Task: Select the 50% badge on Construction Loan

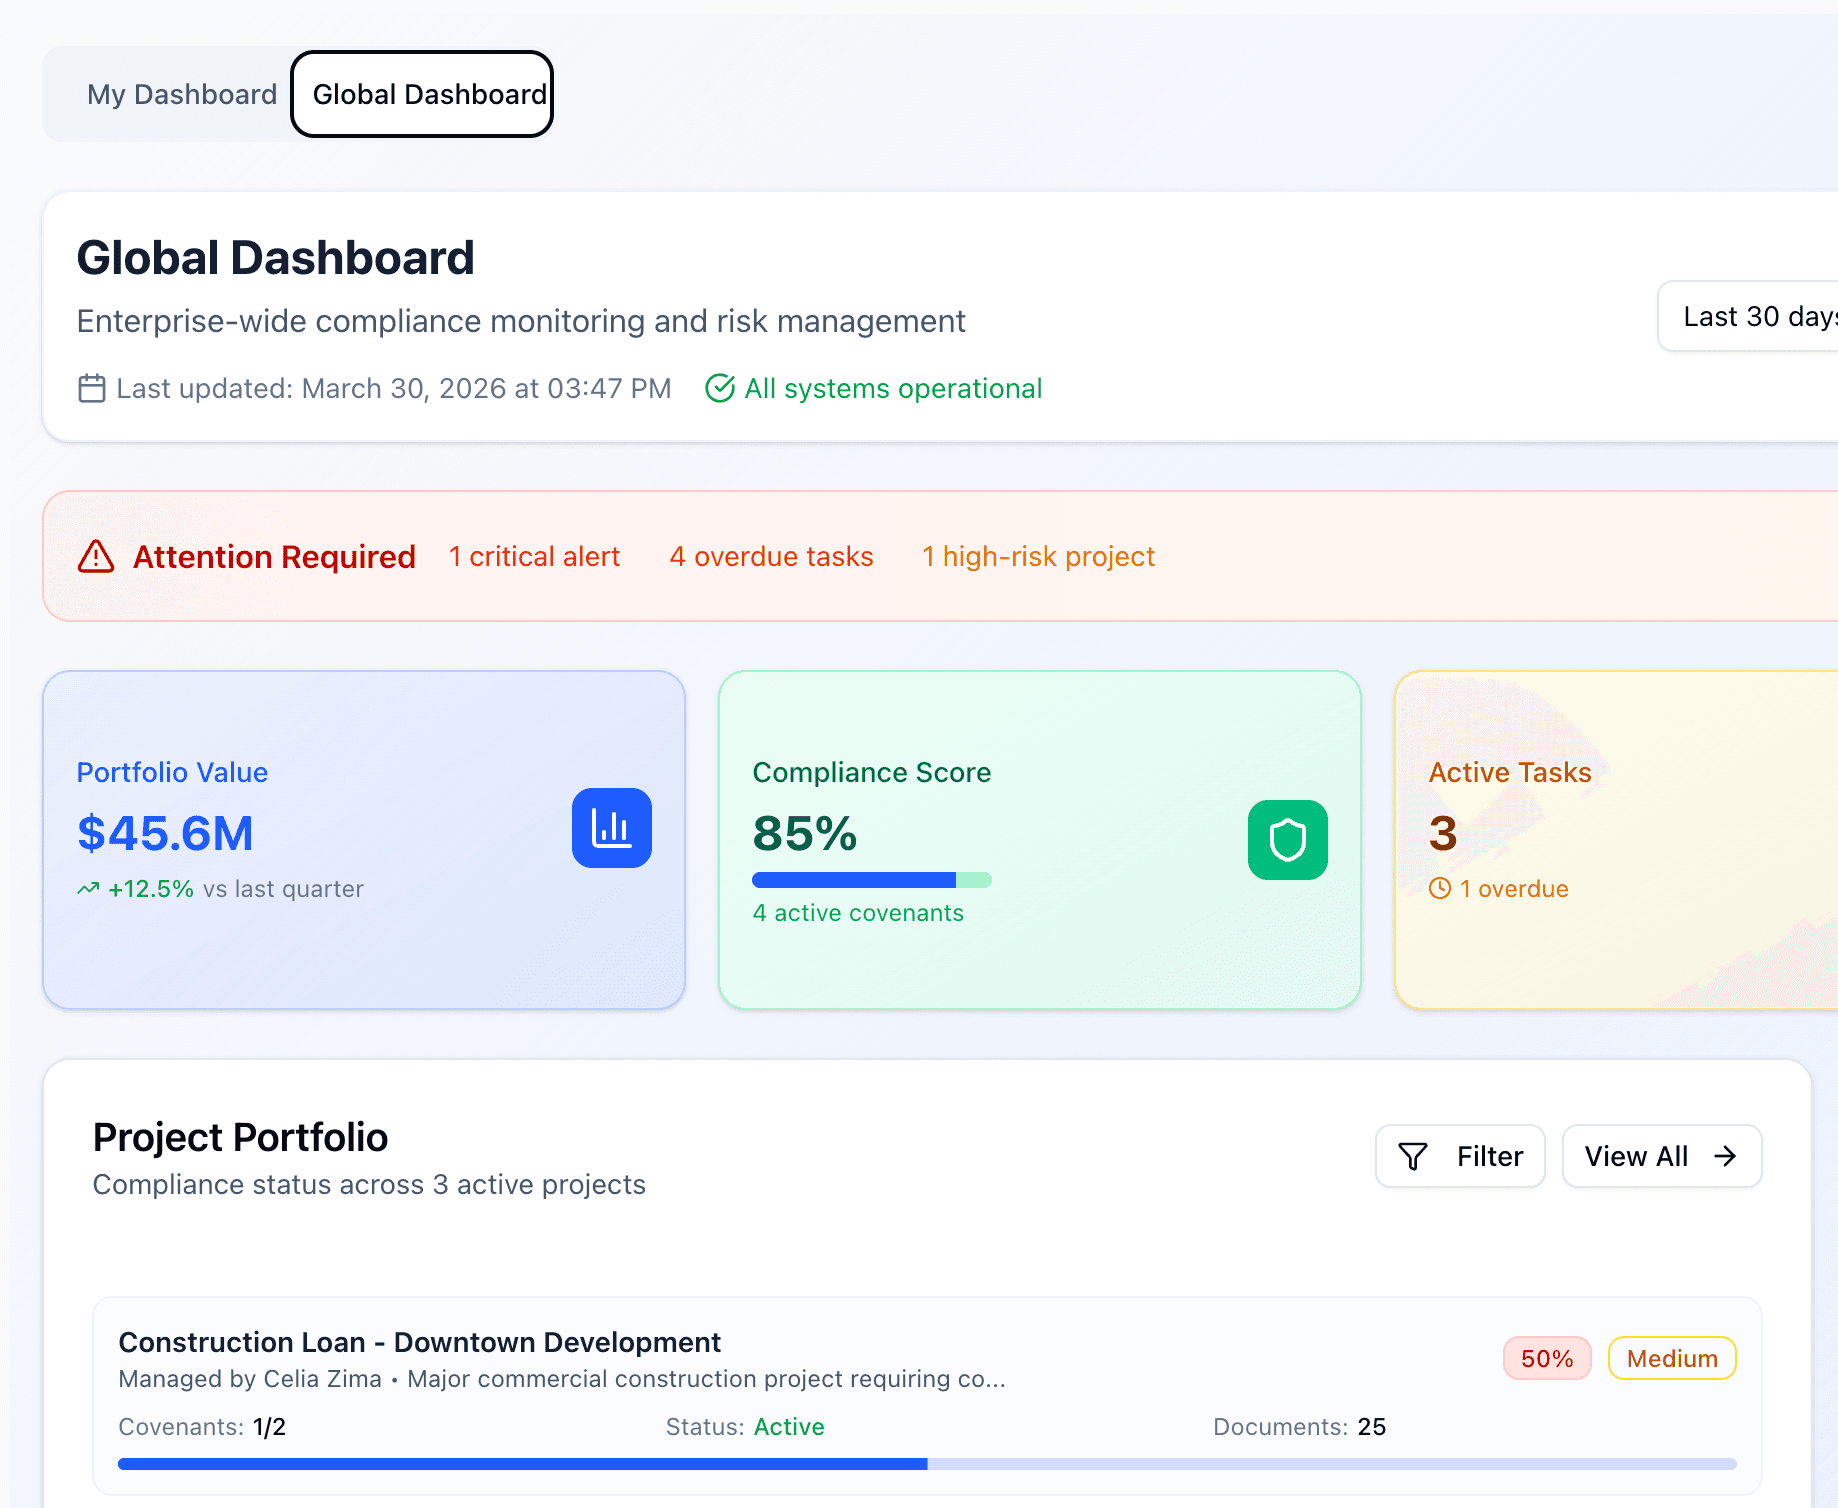Action: coord(1546,1358)
